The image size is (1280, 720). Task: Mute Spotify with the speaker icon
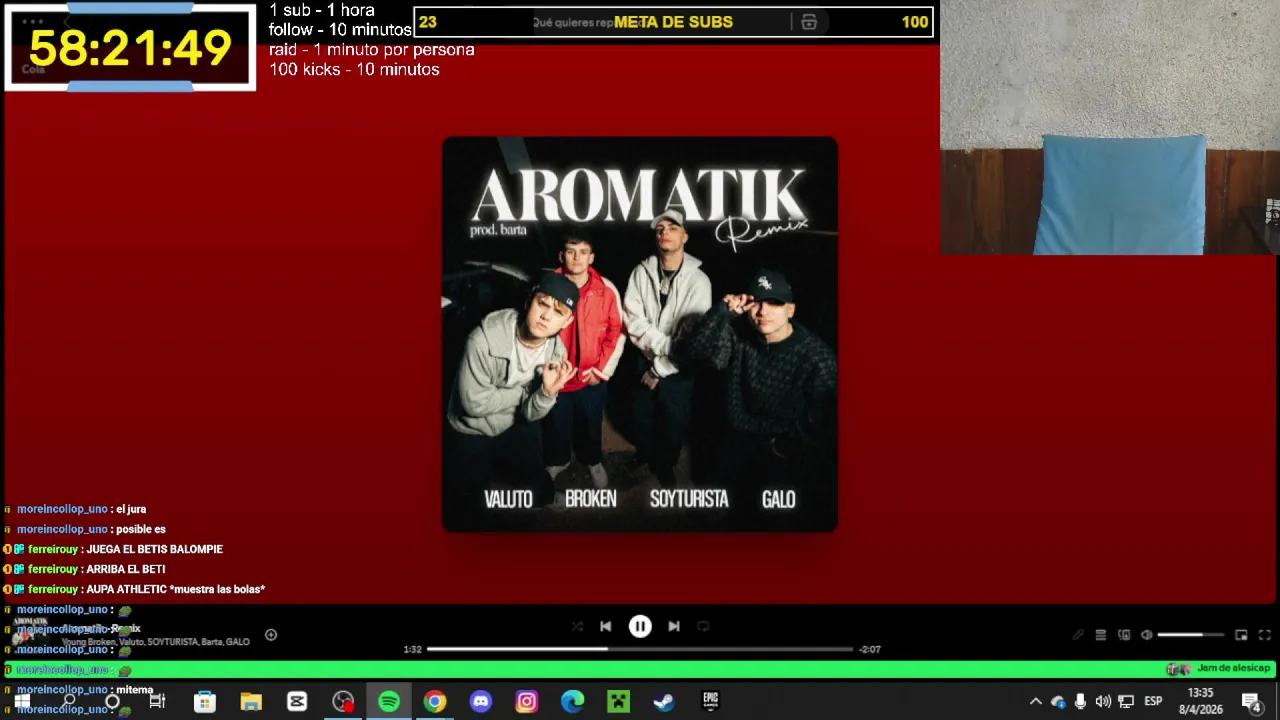1147,635
